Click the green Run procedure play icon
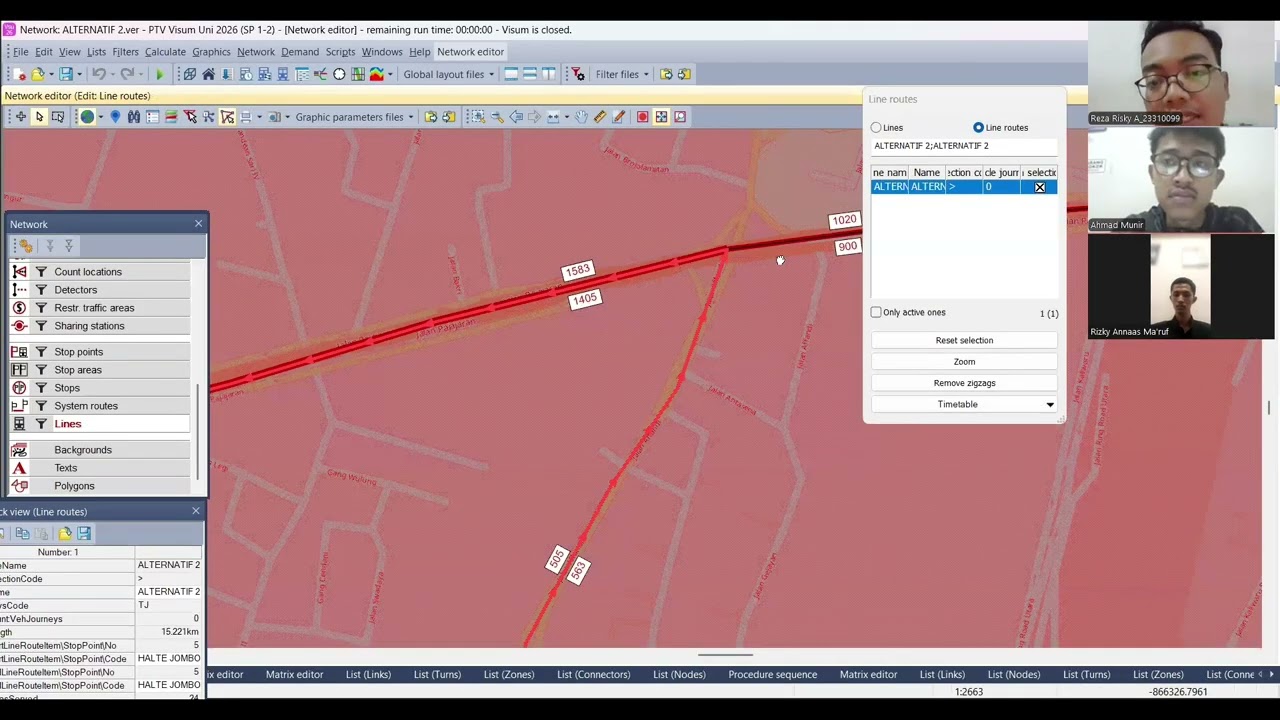Viewport: 1280px width, 720px height. tap(159, 74)
